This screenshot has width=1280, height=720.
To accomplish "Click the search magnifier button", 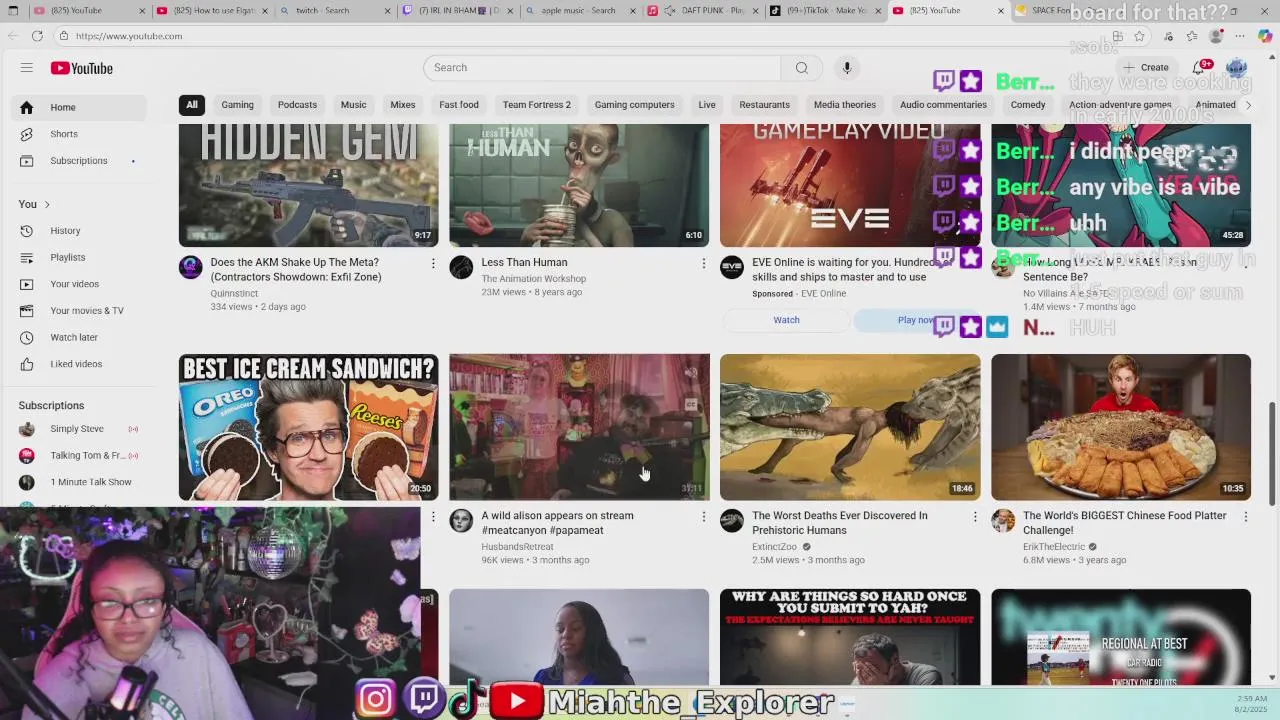I will tap(801, 67).
